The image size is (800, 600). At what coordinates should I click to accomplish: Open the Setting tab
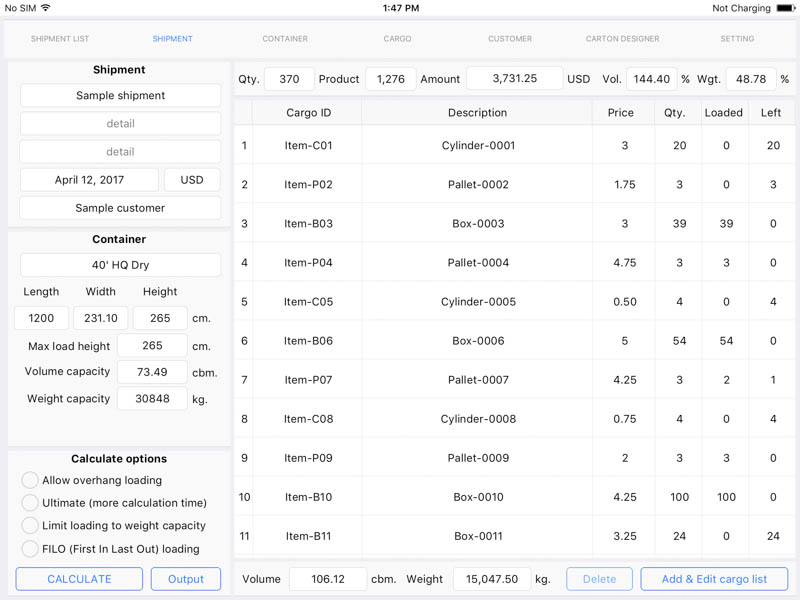[737, 39]
